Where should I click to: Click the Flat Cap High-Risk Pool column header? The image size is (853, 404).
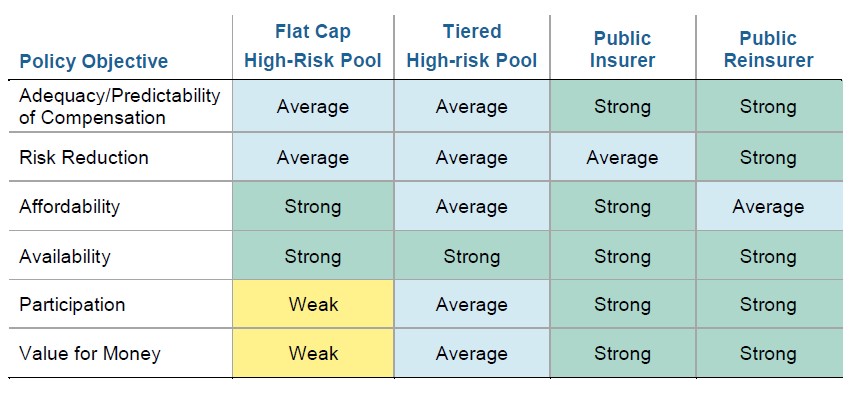coord(313,49)
